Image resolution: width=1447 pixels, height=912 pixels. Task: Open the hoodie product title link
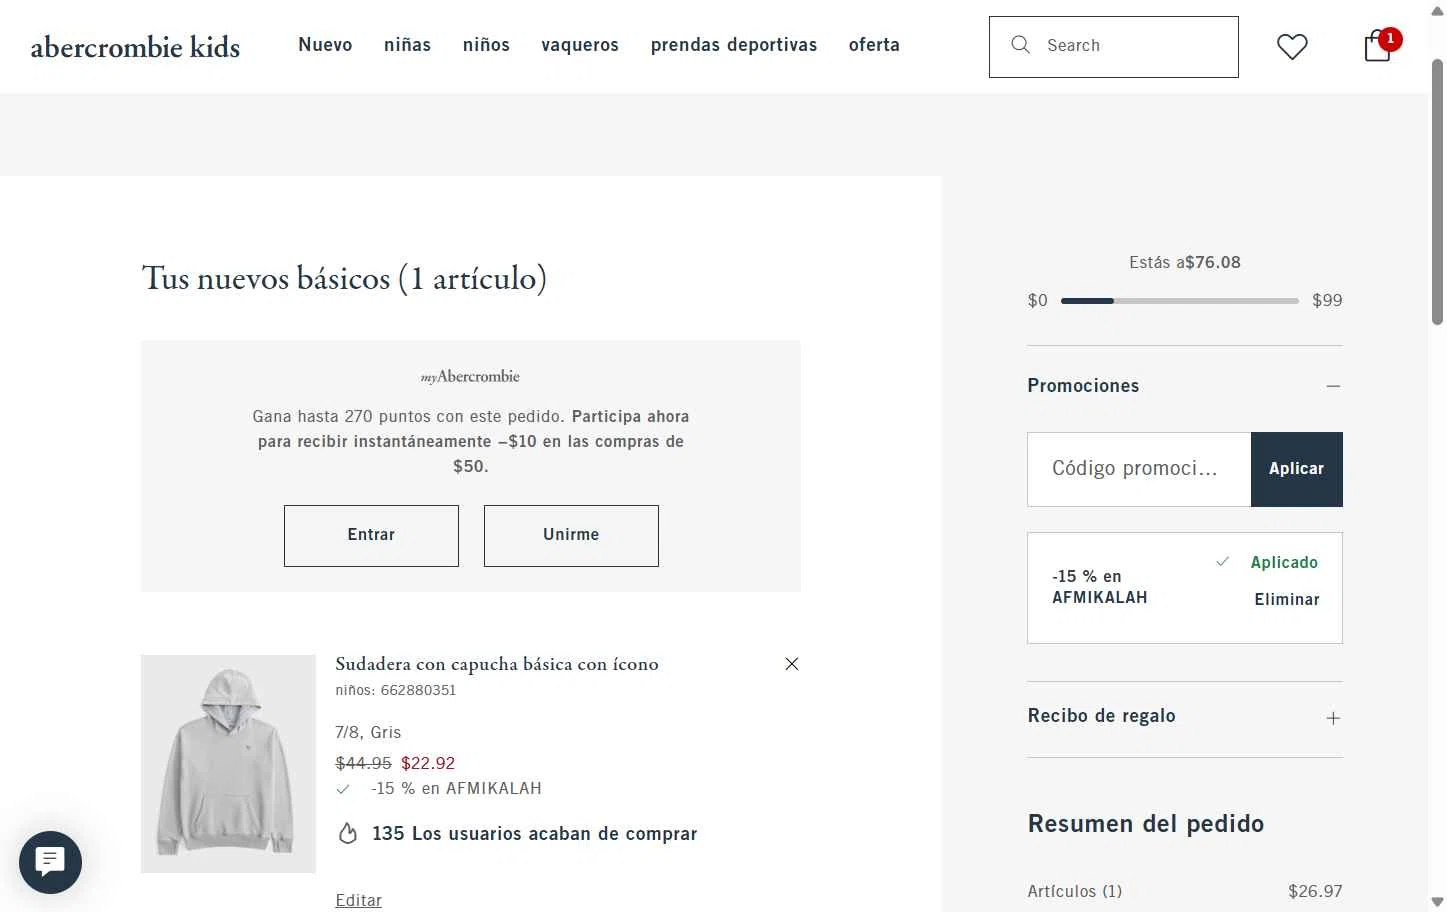coord(497,664)
